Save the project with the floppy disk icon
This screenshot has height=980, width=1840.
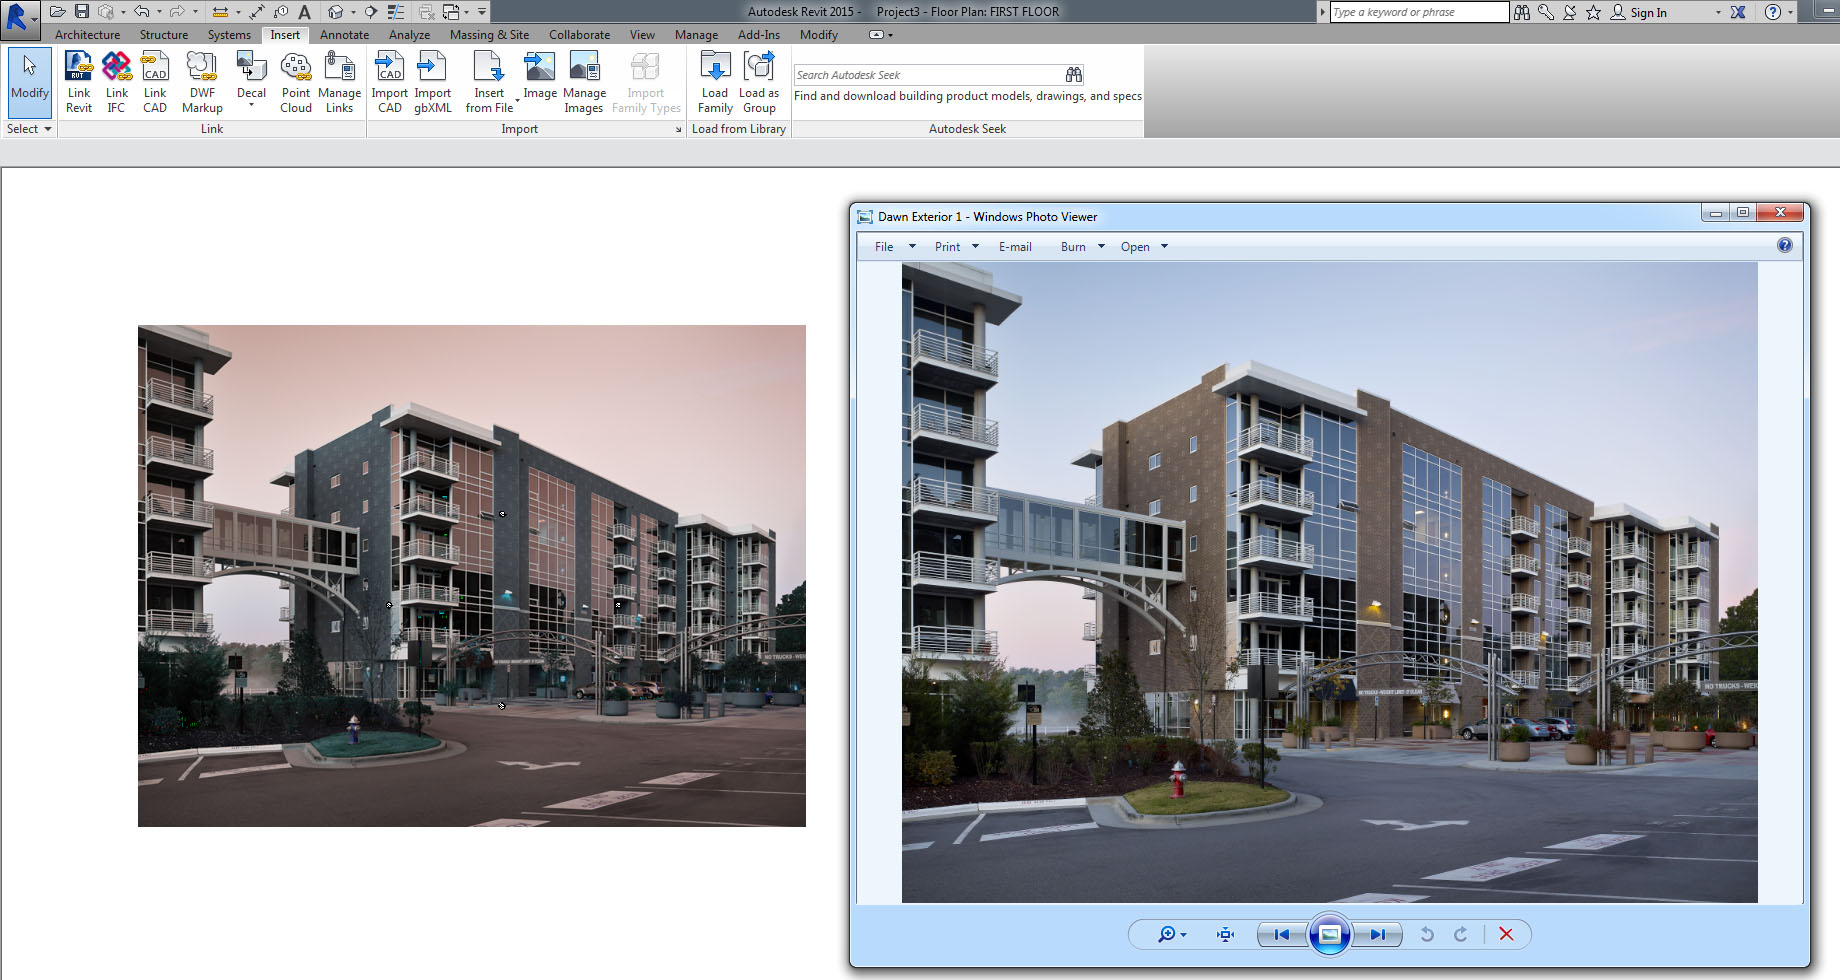(82, 12)
